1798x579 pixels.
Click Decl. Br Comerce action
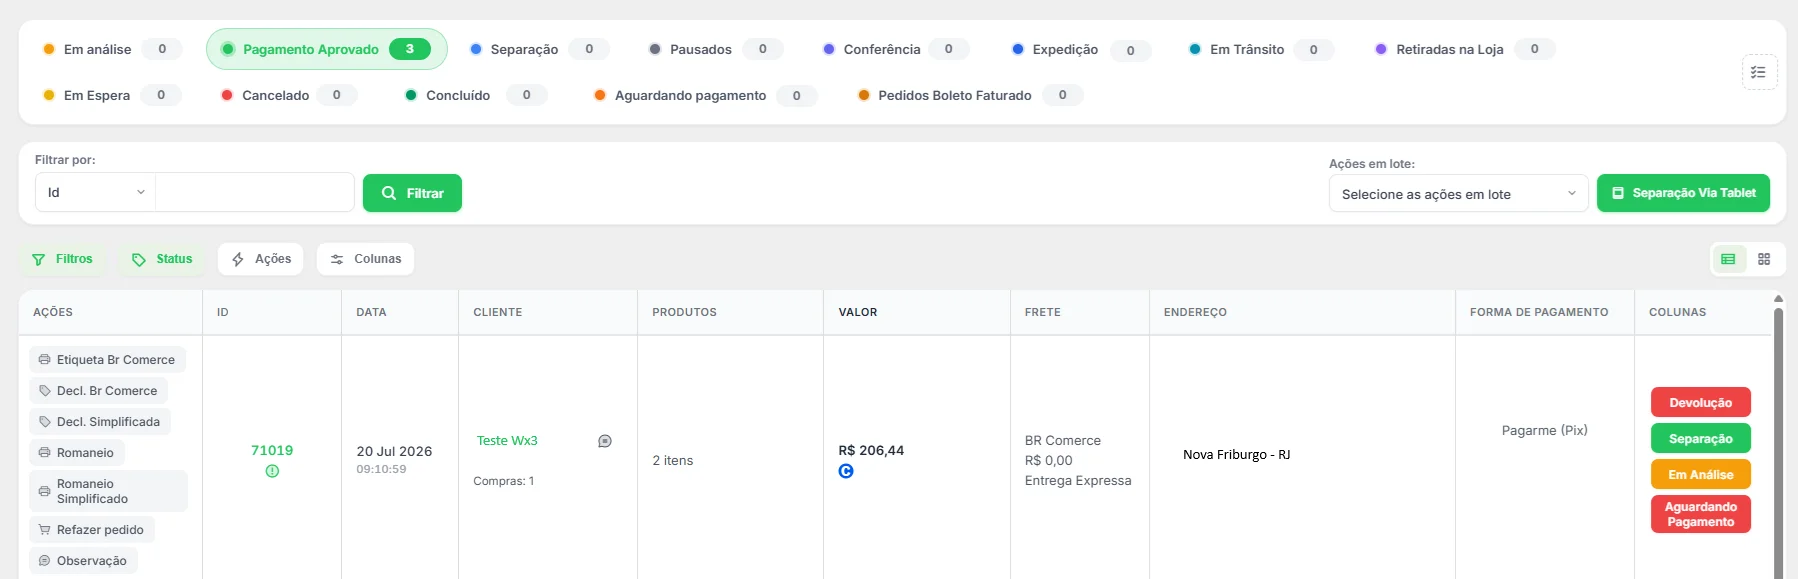pyautogui.click(x=98, y=391)
